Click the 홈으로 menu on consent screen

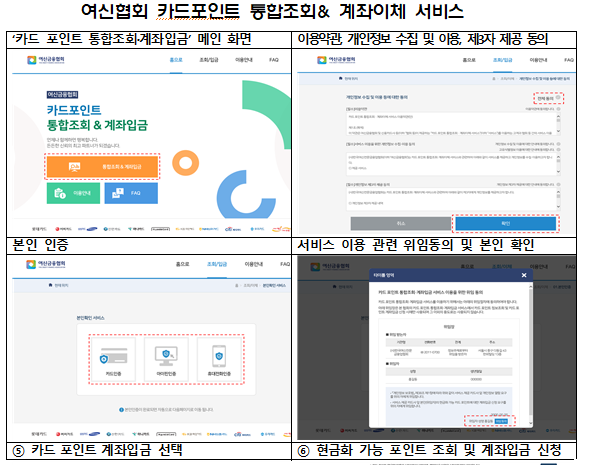(469, 60)
